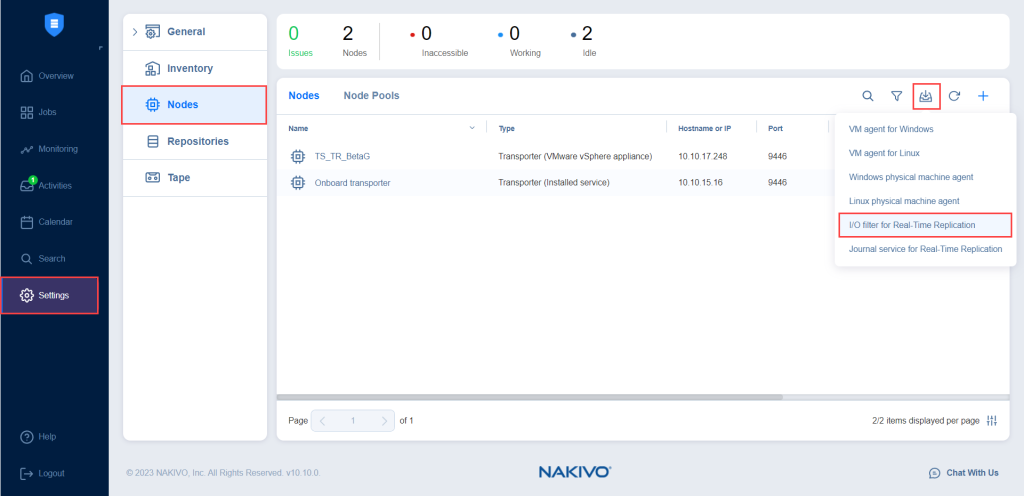Sort by the Name column header

pyautogui.click(x=298, y=129)
